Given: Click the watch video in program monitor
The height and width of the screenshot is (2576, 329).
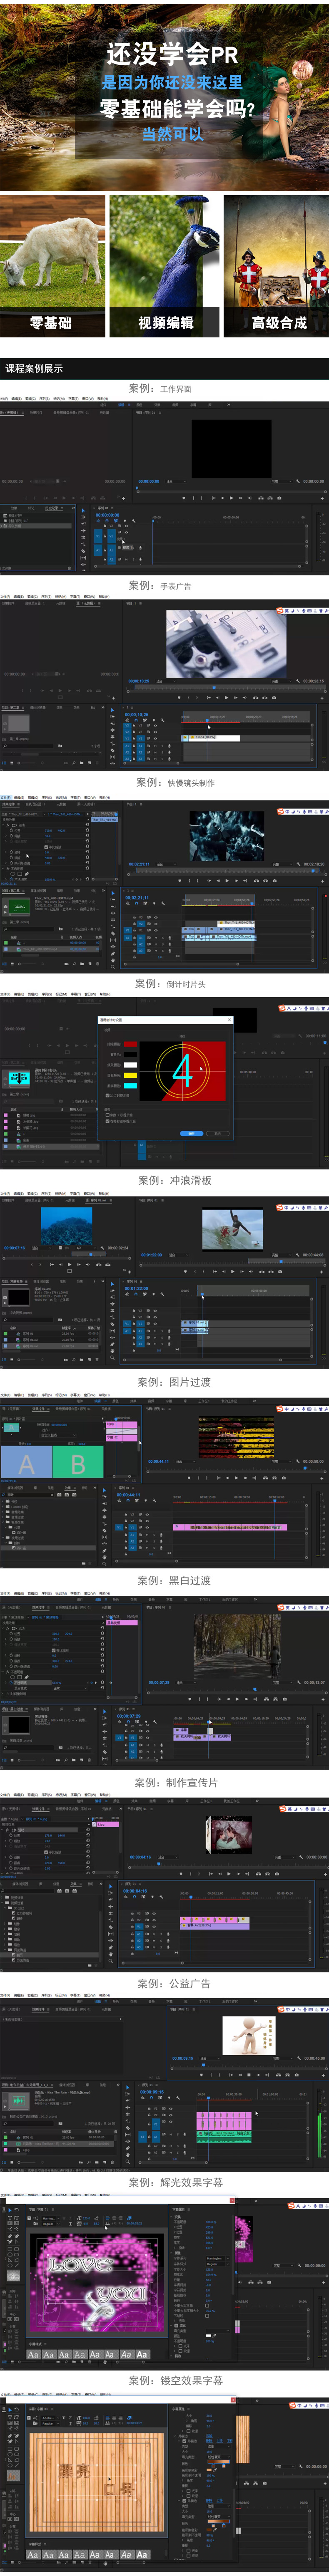Looking at the screenshot, I should 226,644.
